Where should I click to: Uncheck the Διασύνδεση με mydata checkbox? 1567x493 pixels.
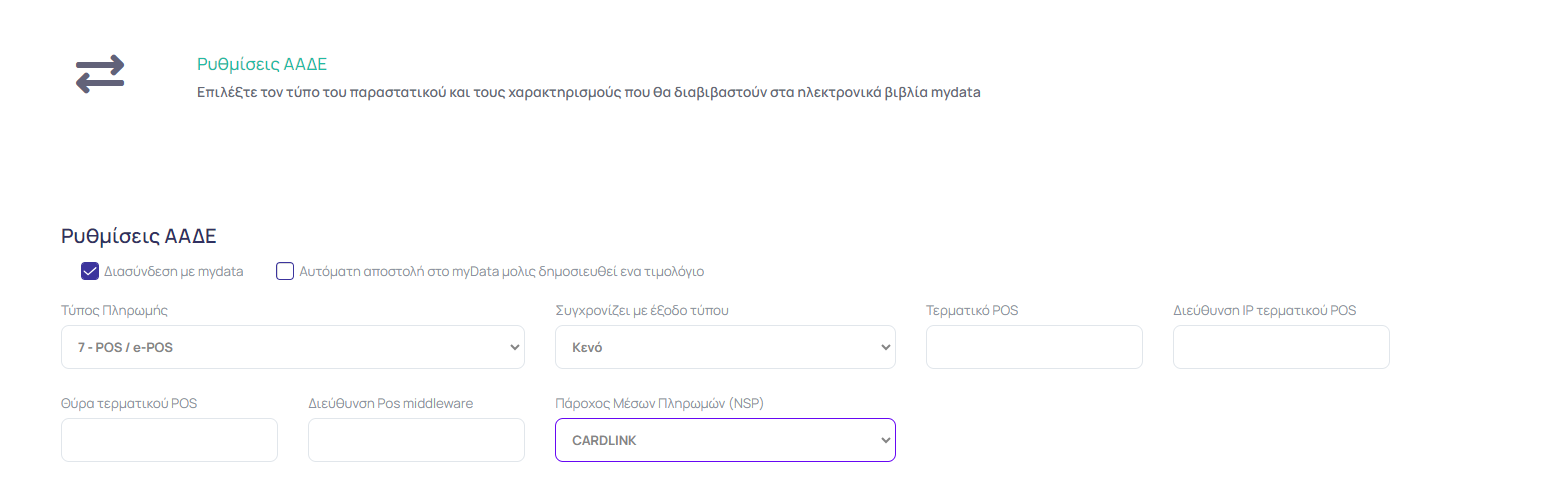90,271
